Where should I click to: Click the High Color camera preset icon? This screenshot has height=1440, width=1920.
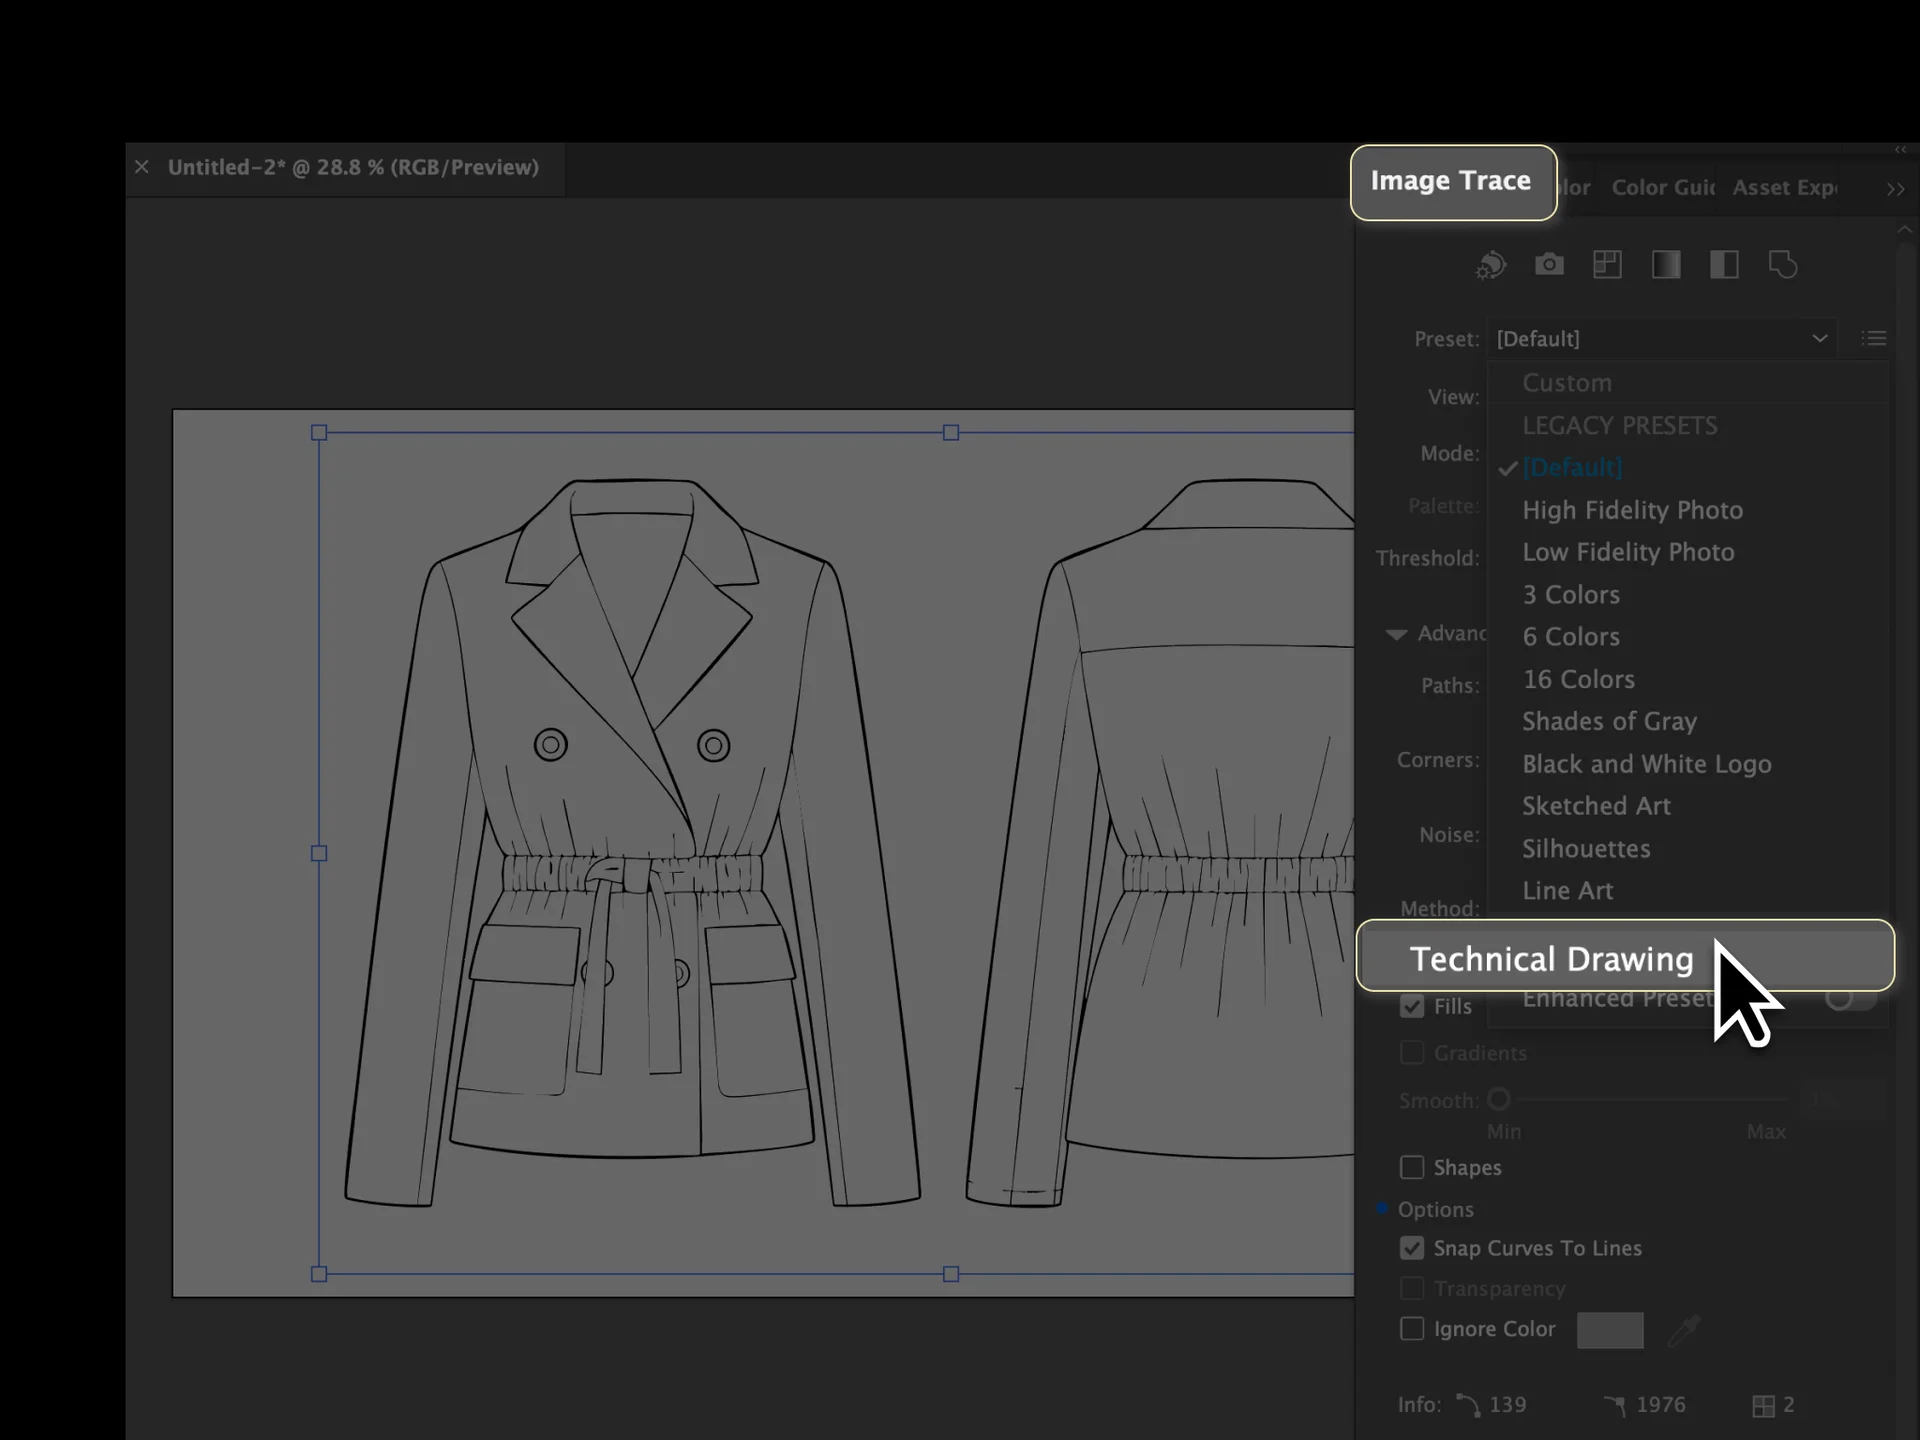[1549, 265]
